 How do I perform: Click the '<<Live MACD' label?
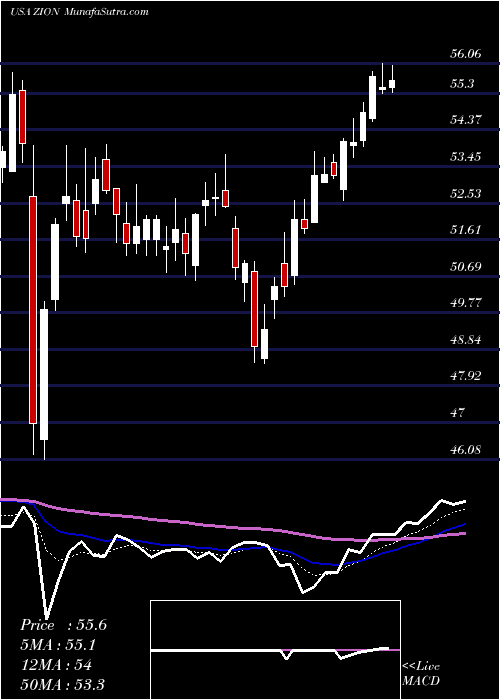tap(421, 674)
